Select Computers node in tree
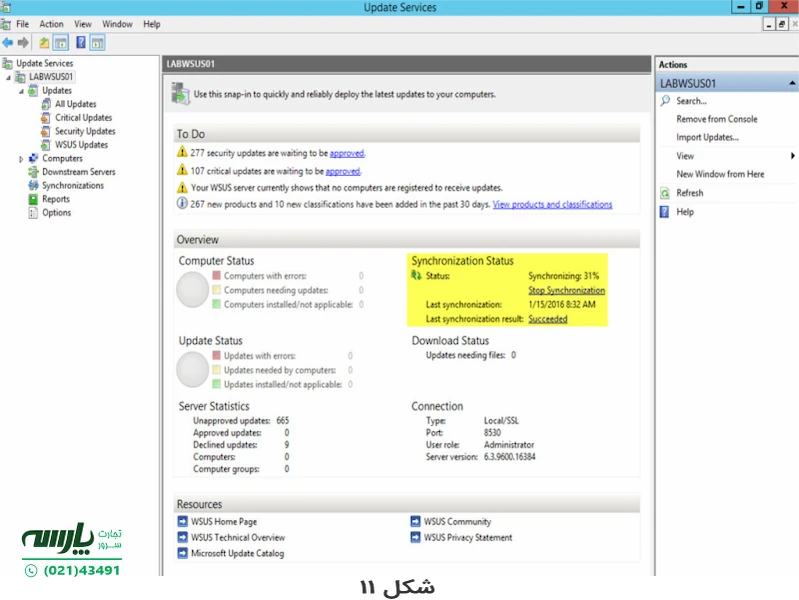This screenshot has height=600, width=799. coord(62,159)
